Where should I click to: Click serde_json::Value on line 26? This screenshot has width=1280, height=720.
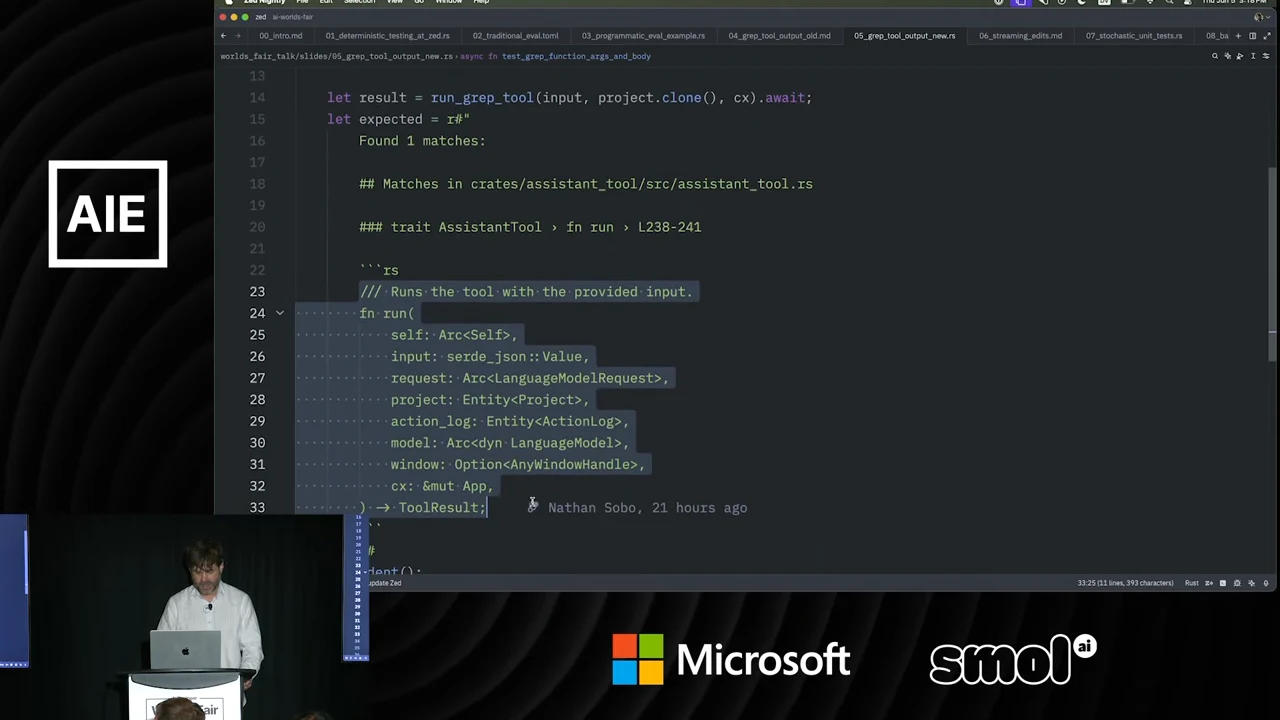tap(514, 357)
